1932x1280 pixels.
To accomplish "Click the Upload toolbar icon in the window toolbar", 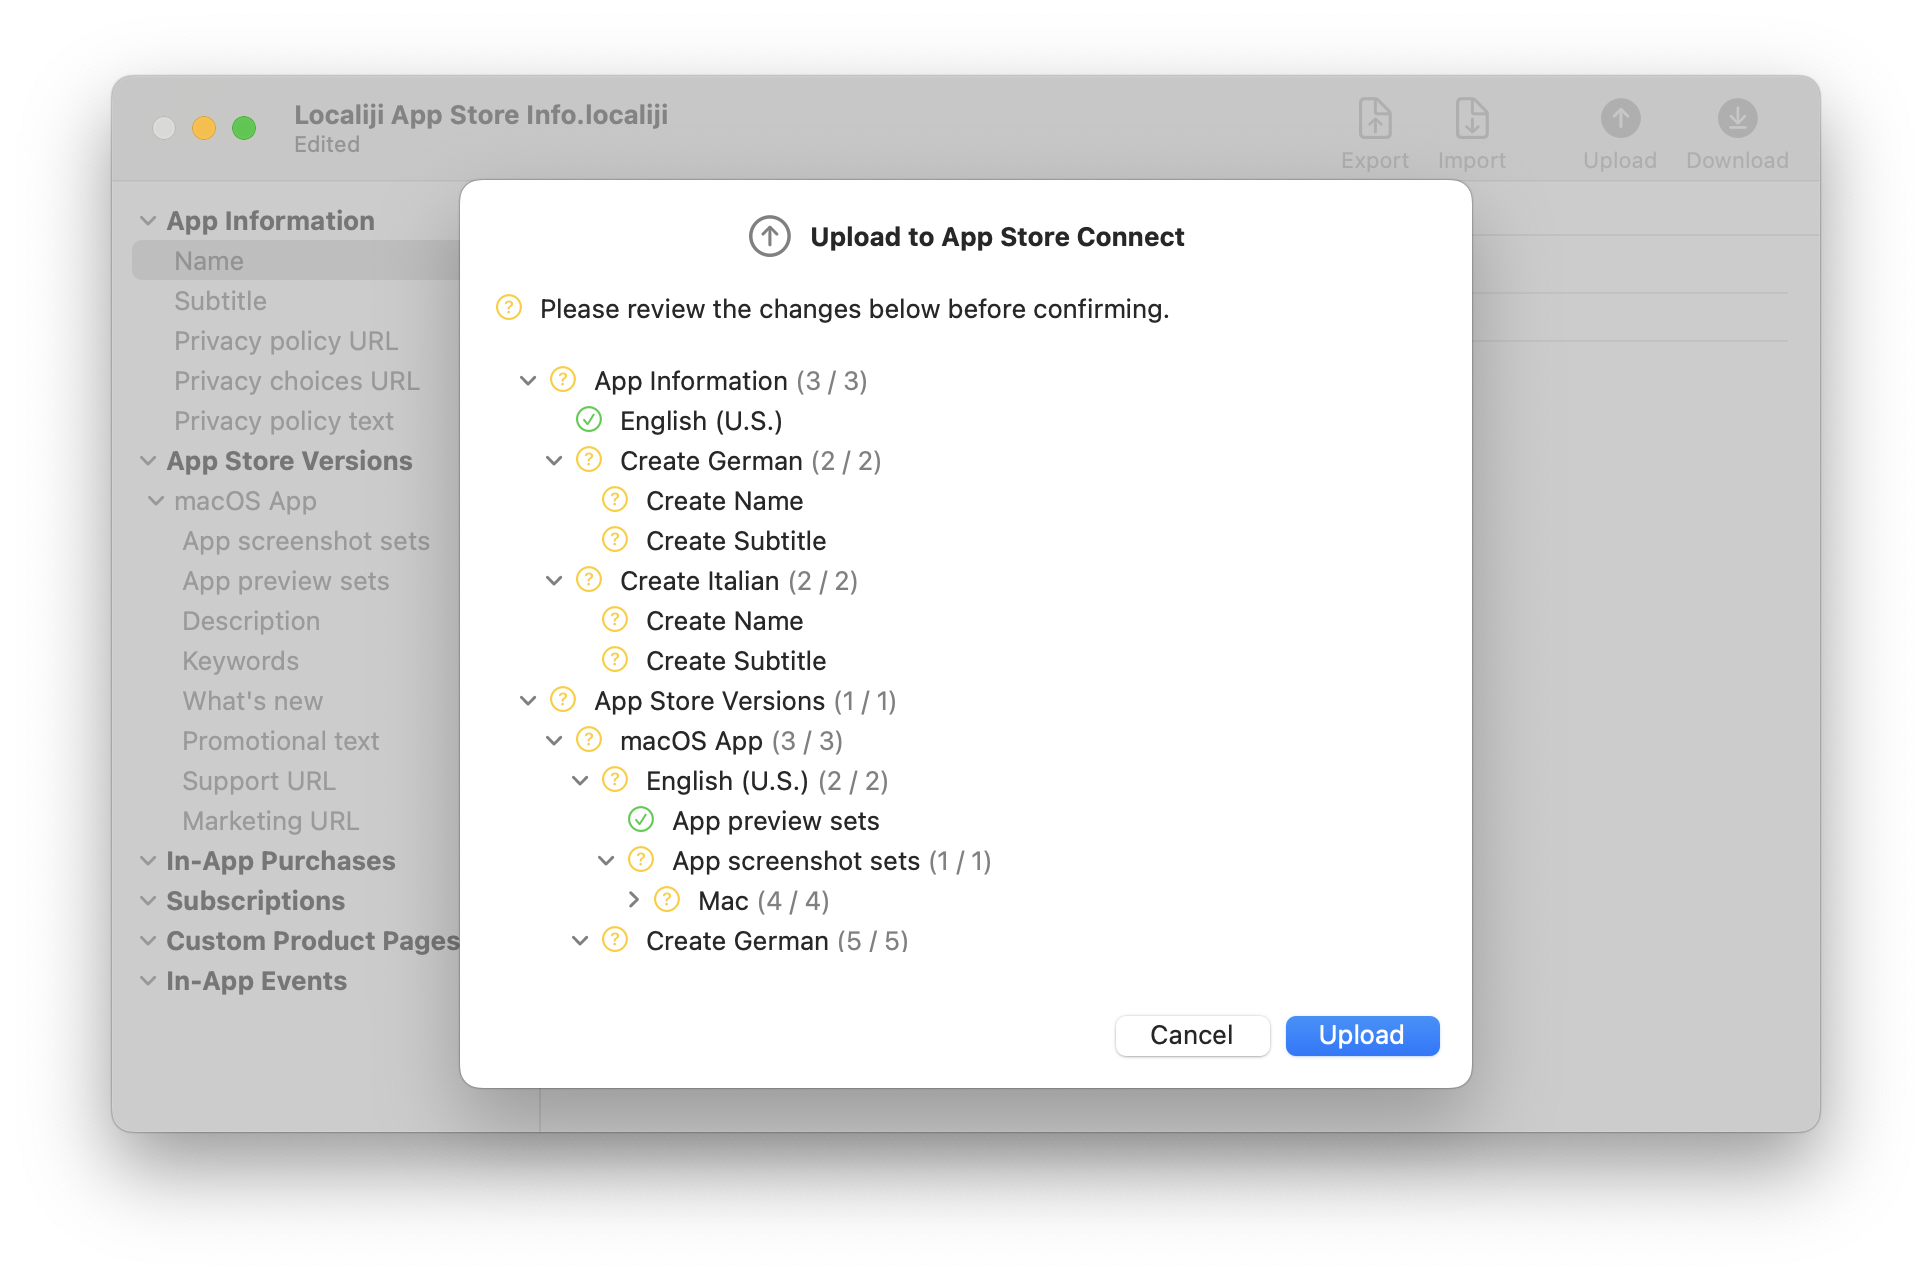I will pos(1620,119).
